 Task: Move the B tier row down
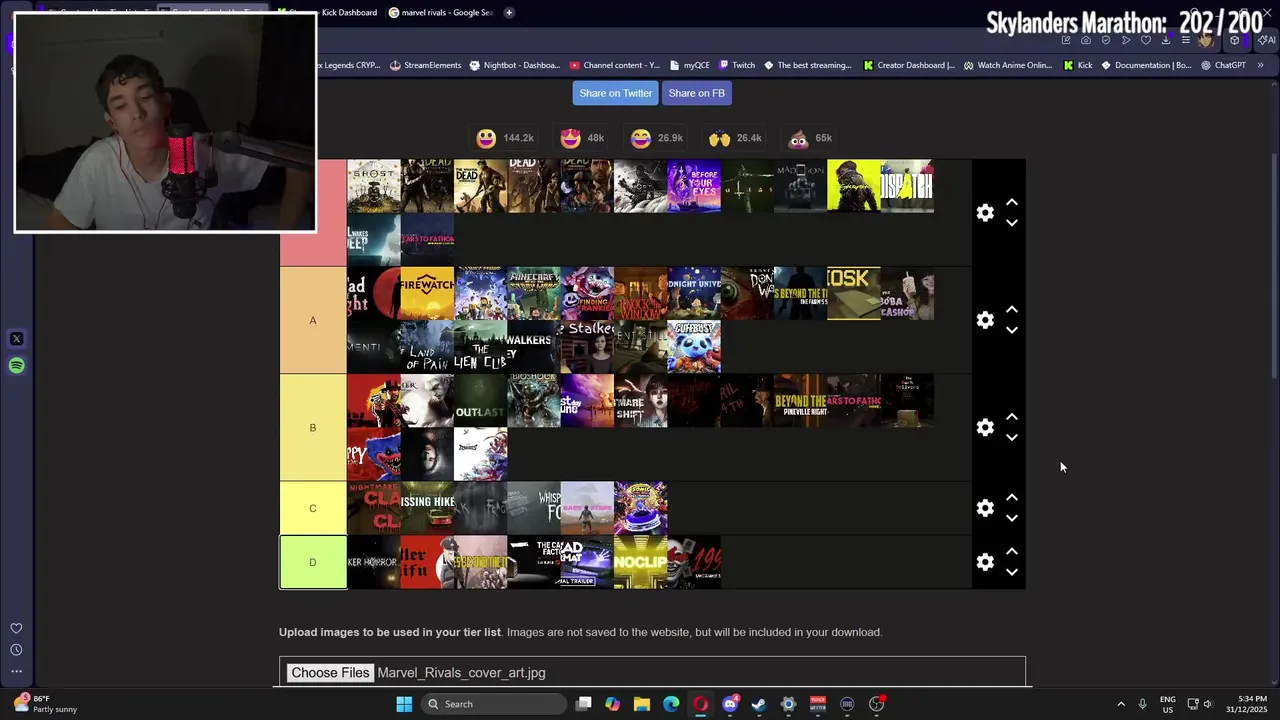point(1012,438)
